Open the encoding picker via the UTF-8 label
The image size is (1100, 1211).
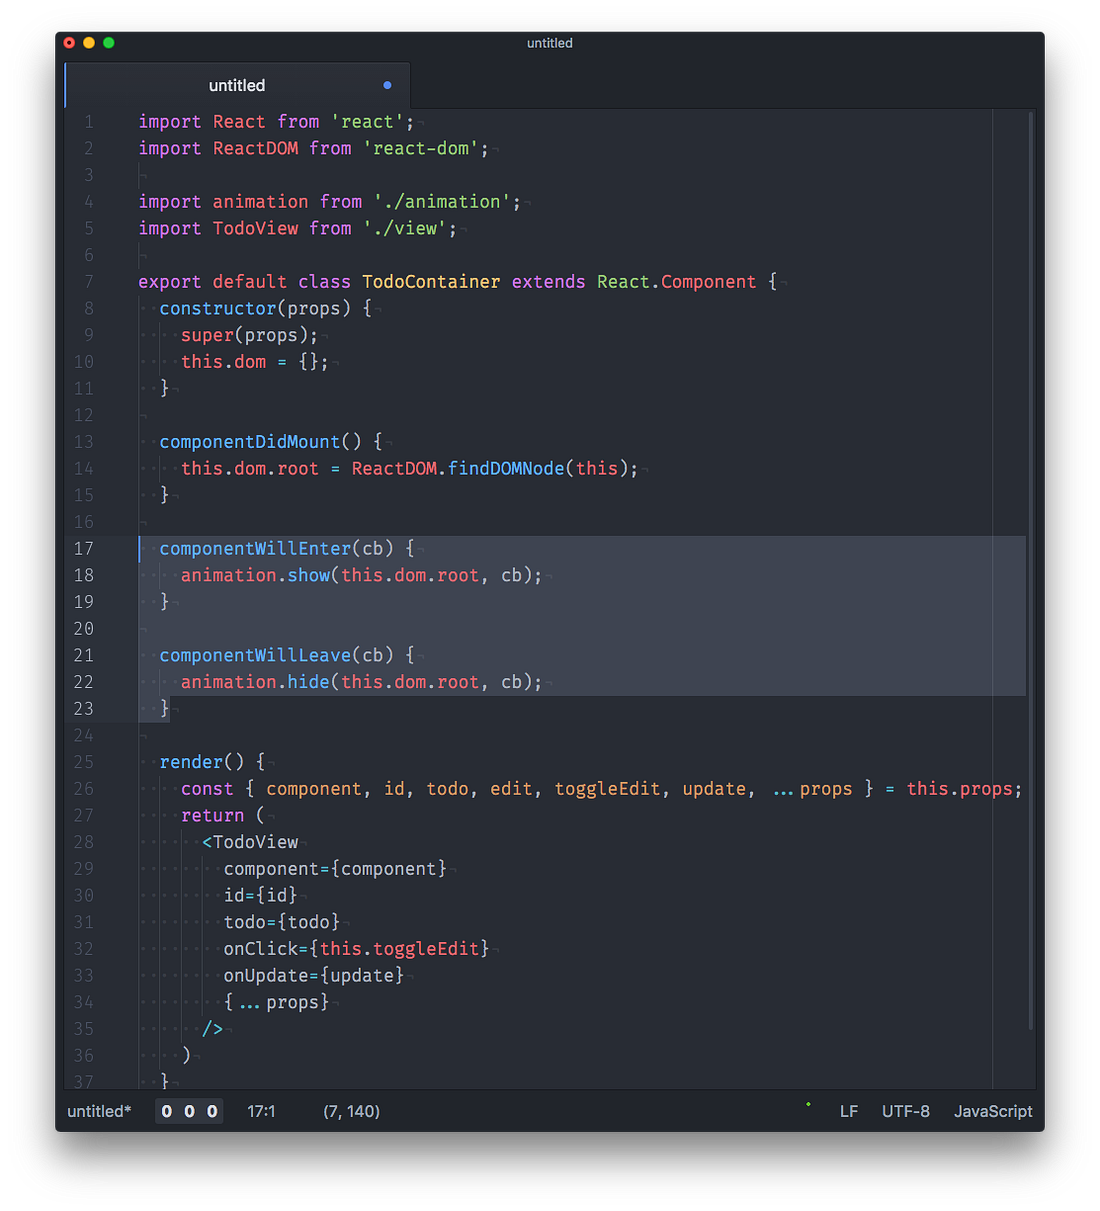point(905,1111)
